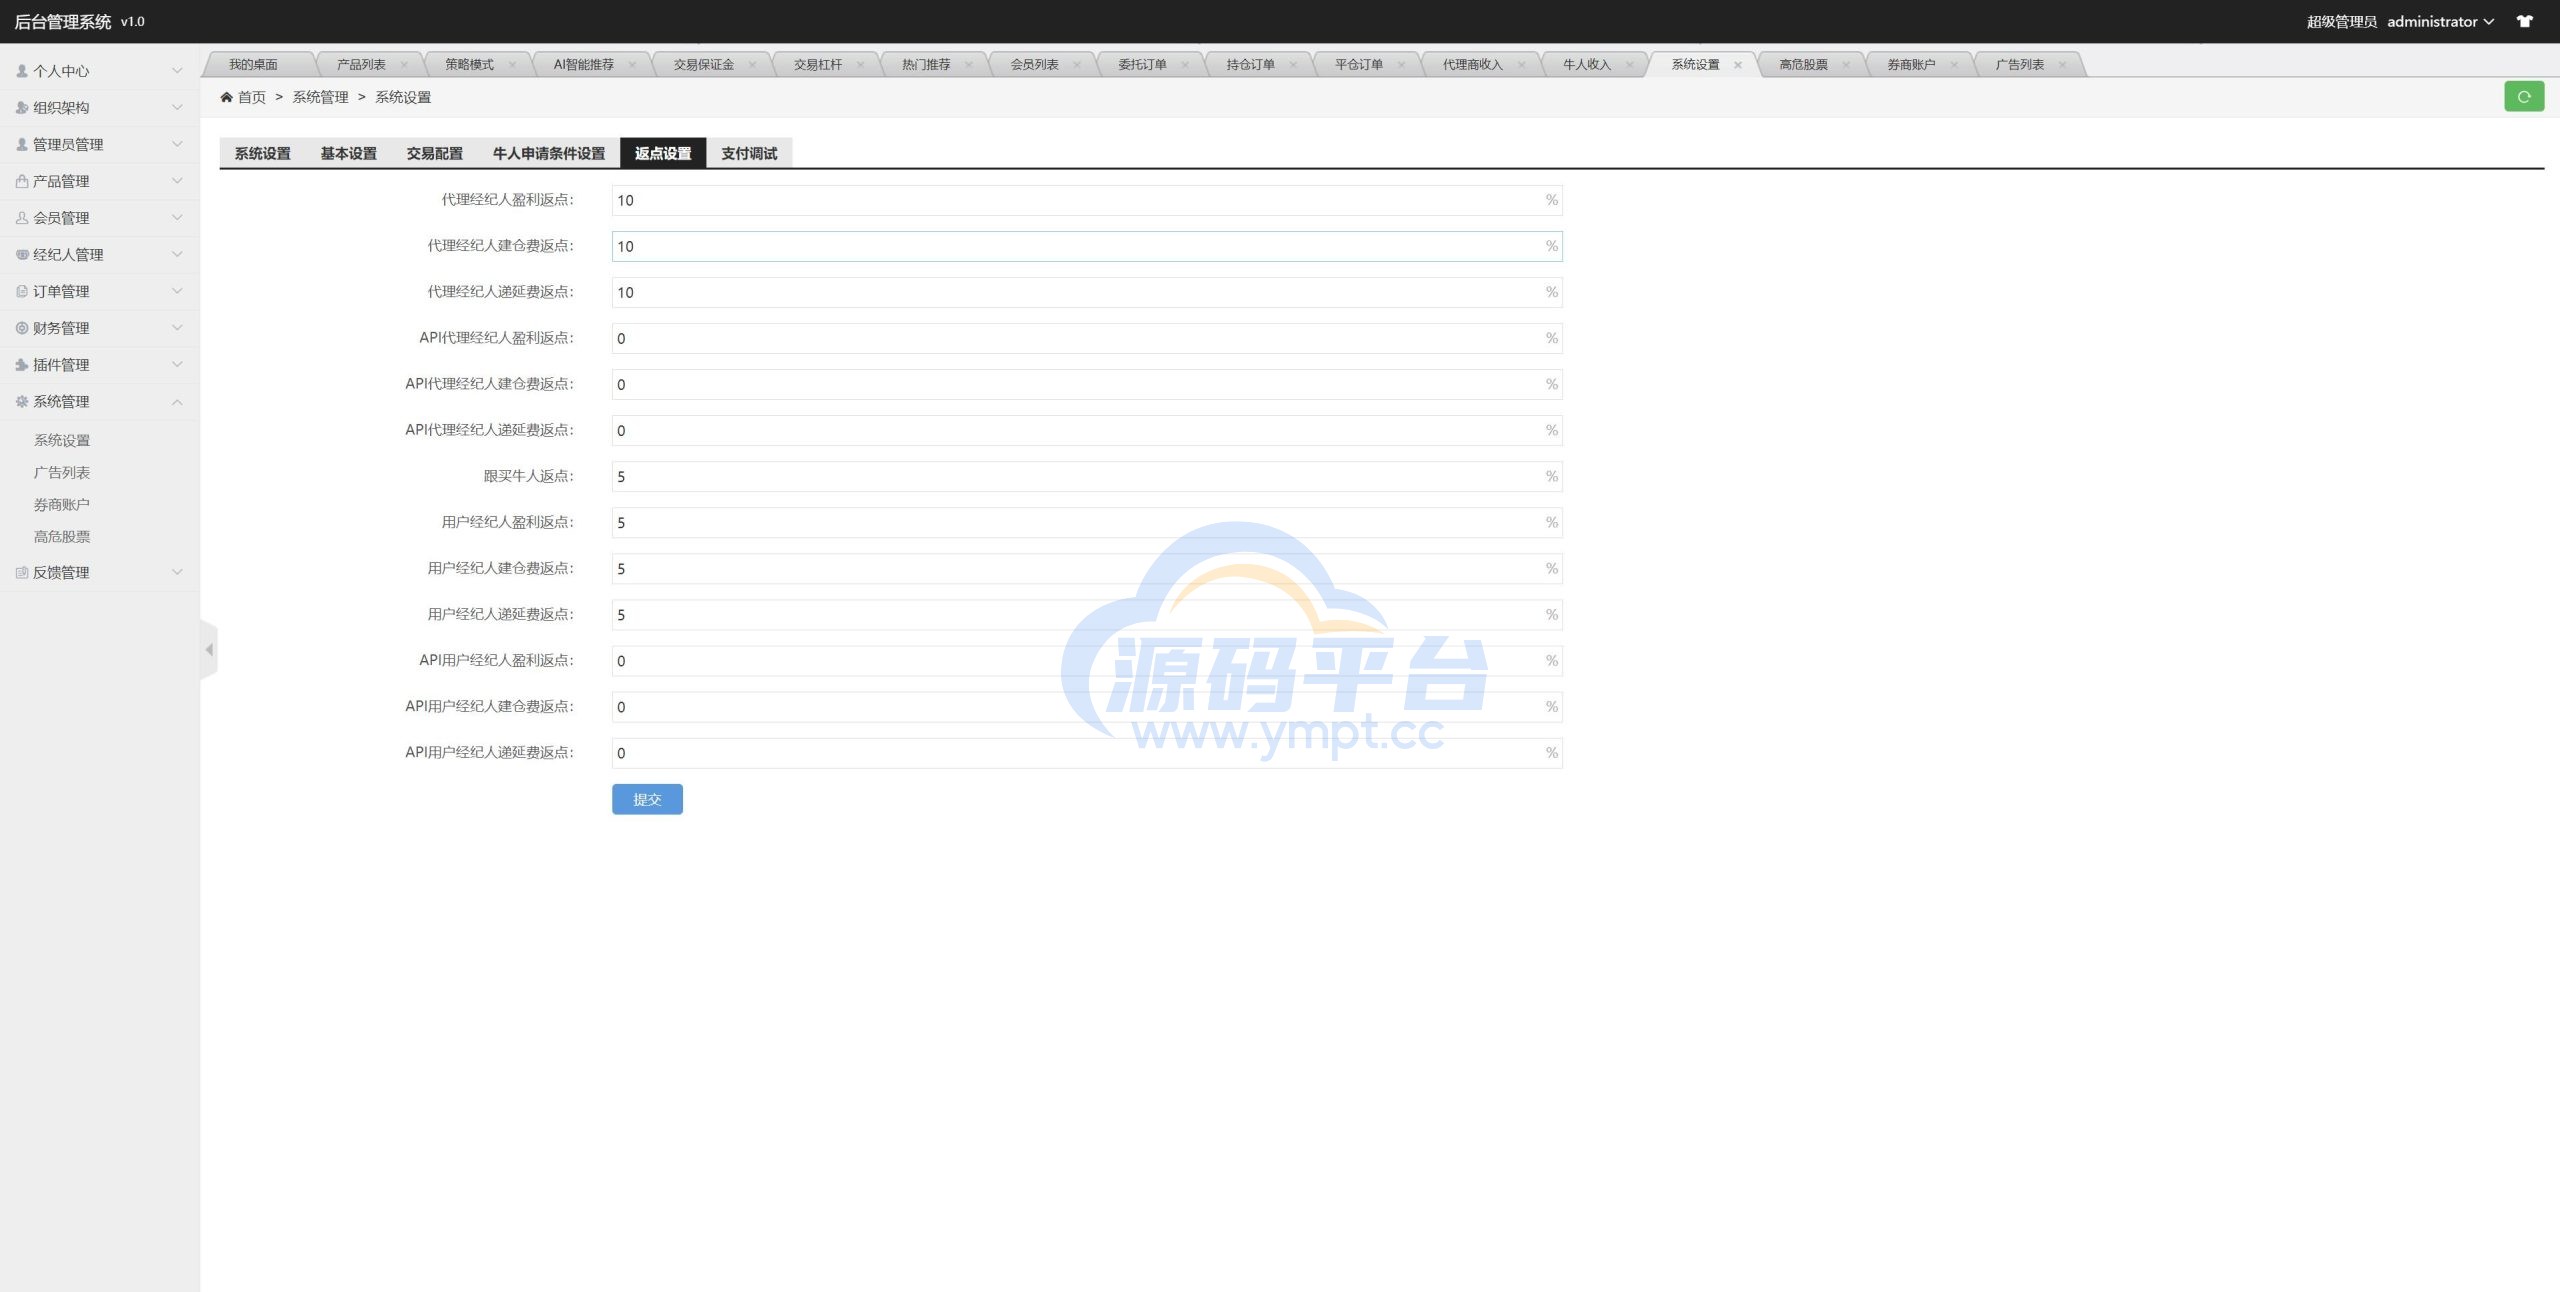
Task: Close the 产品列表 tab
Action: click(404, 65)
